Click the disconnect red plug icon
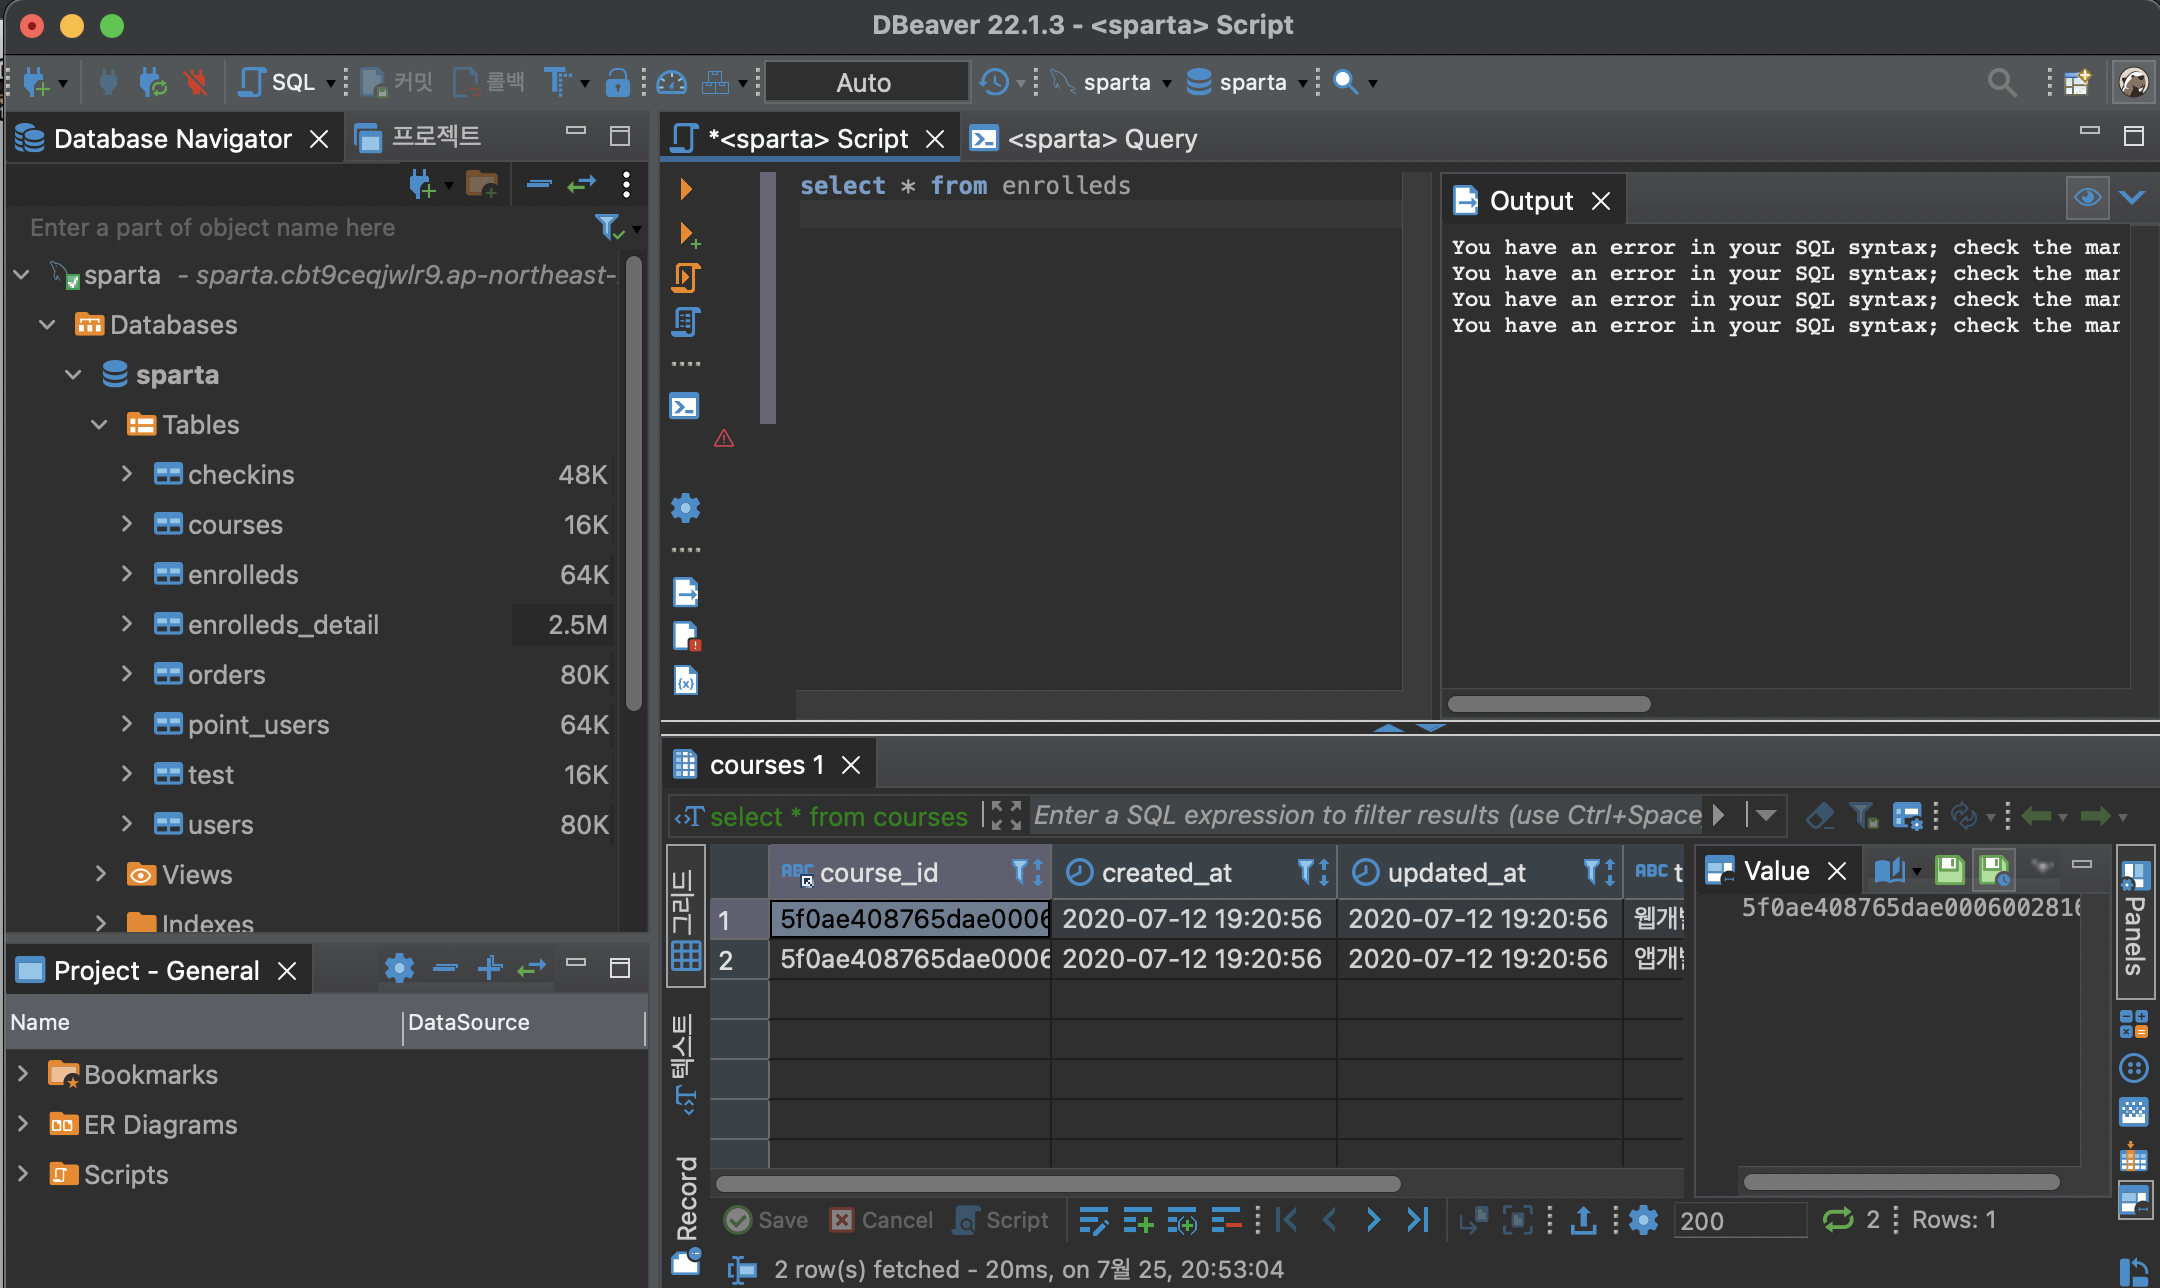The width and height of the screenshot is (2160, 1288). click(196, 82)
